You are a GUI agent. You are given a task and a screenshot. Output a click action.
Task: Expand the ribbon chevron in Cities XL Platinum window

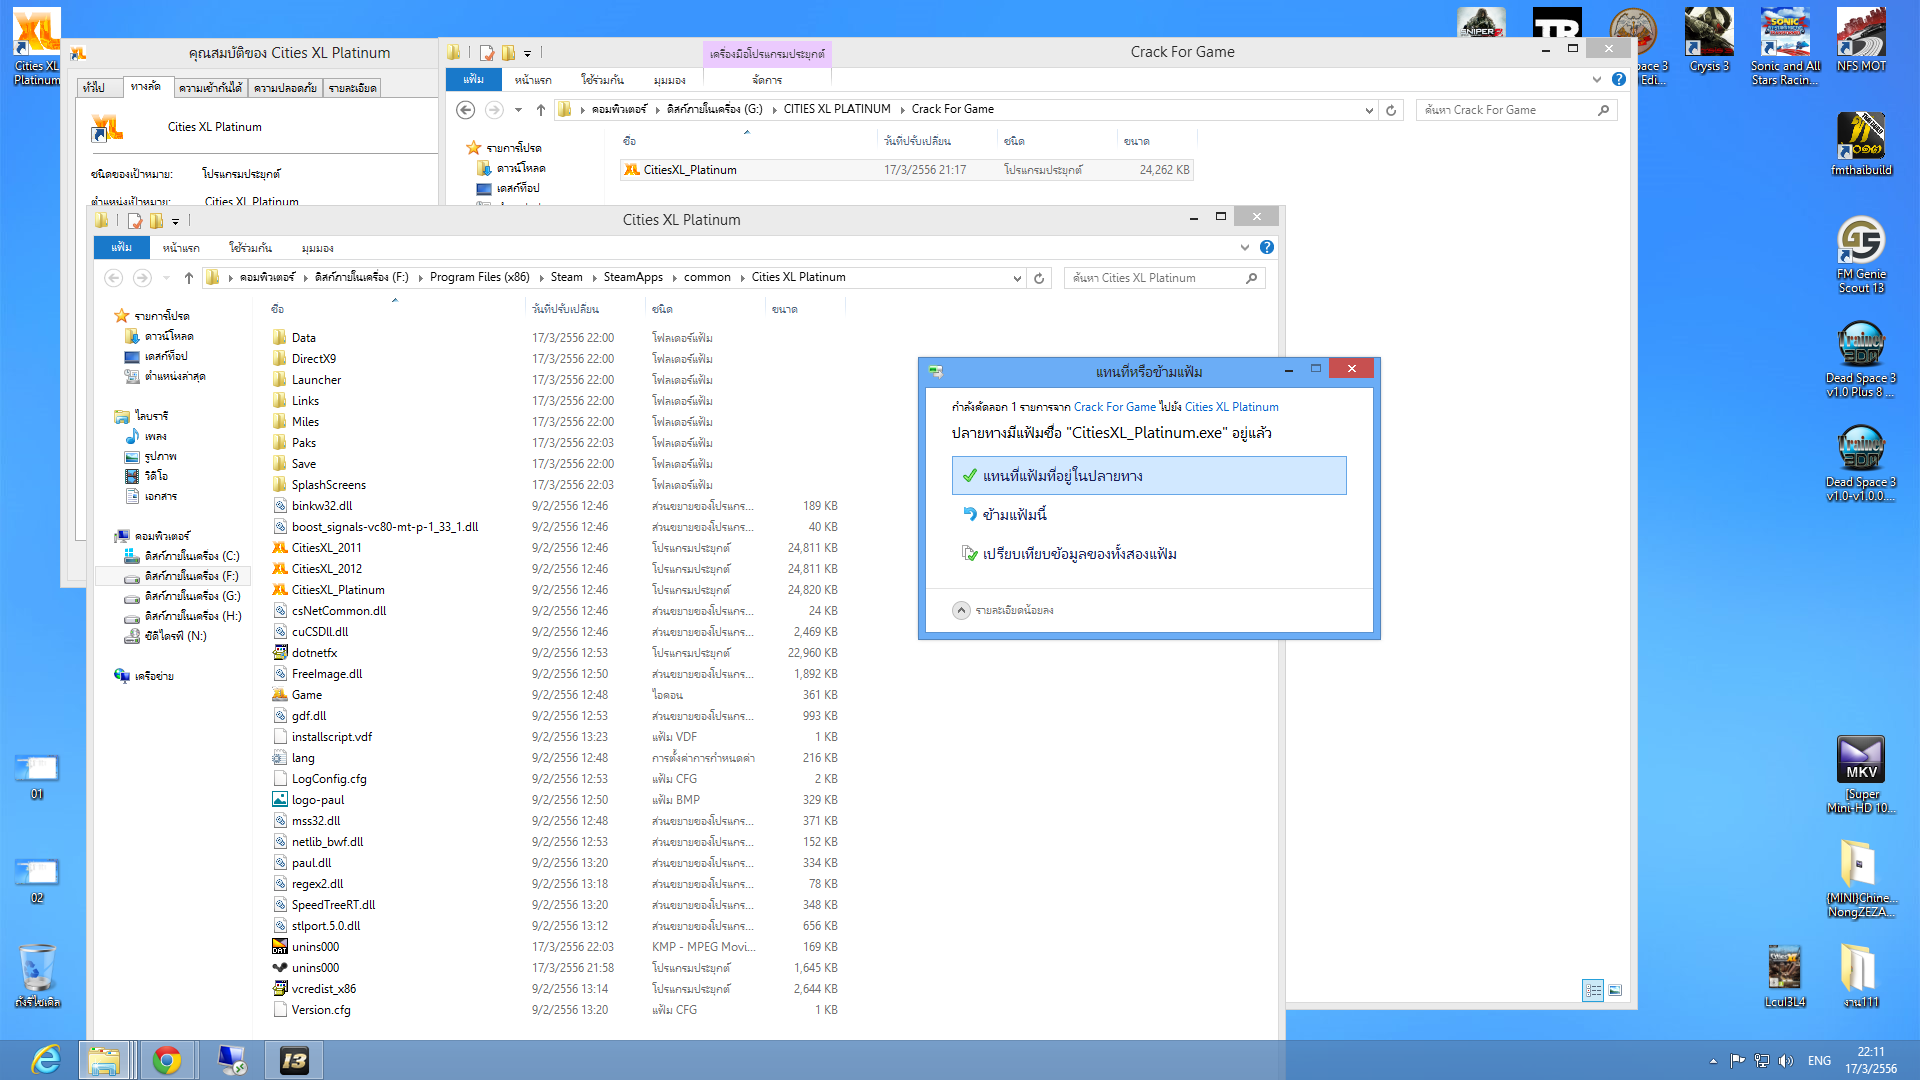[x=1244, y=247]
